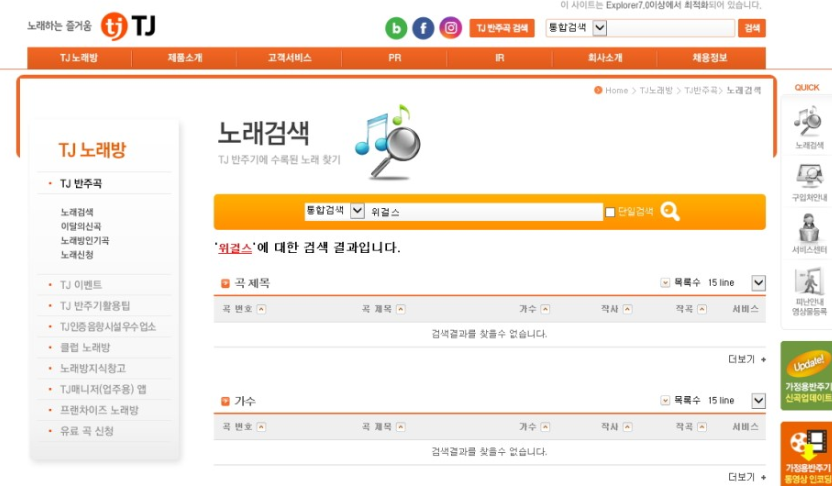This screenshot has width=832, height=486.
Task: Sort 가수 table by 작사 arrow
Action: [627, 427]
